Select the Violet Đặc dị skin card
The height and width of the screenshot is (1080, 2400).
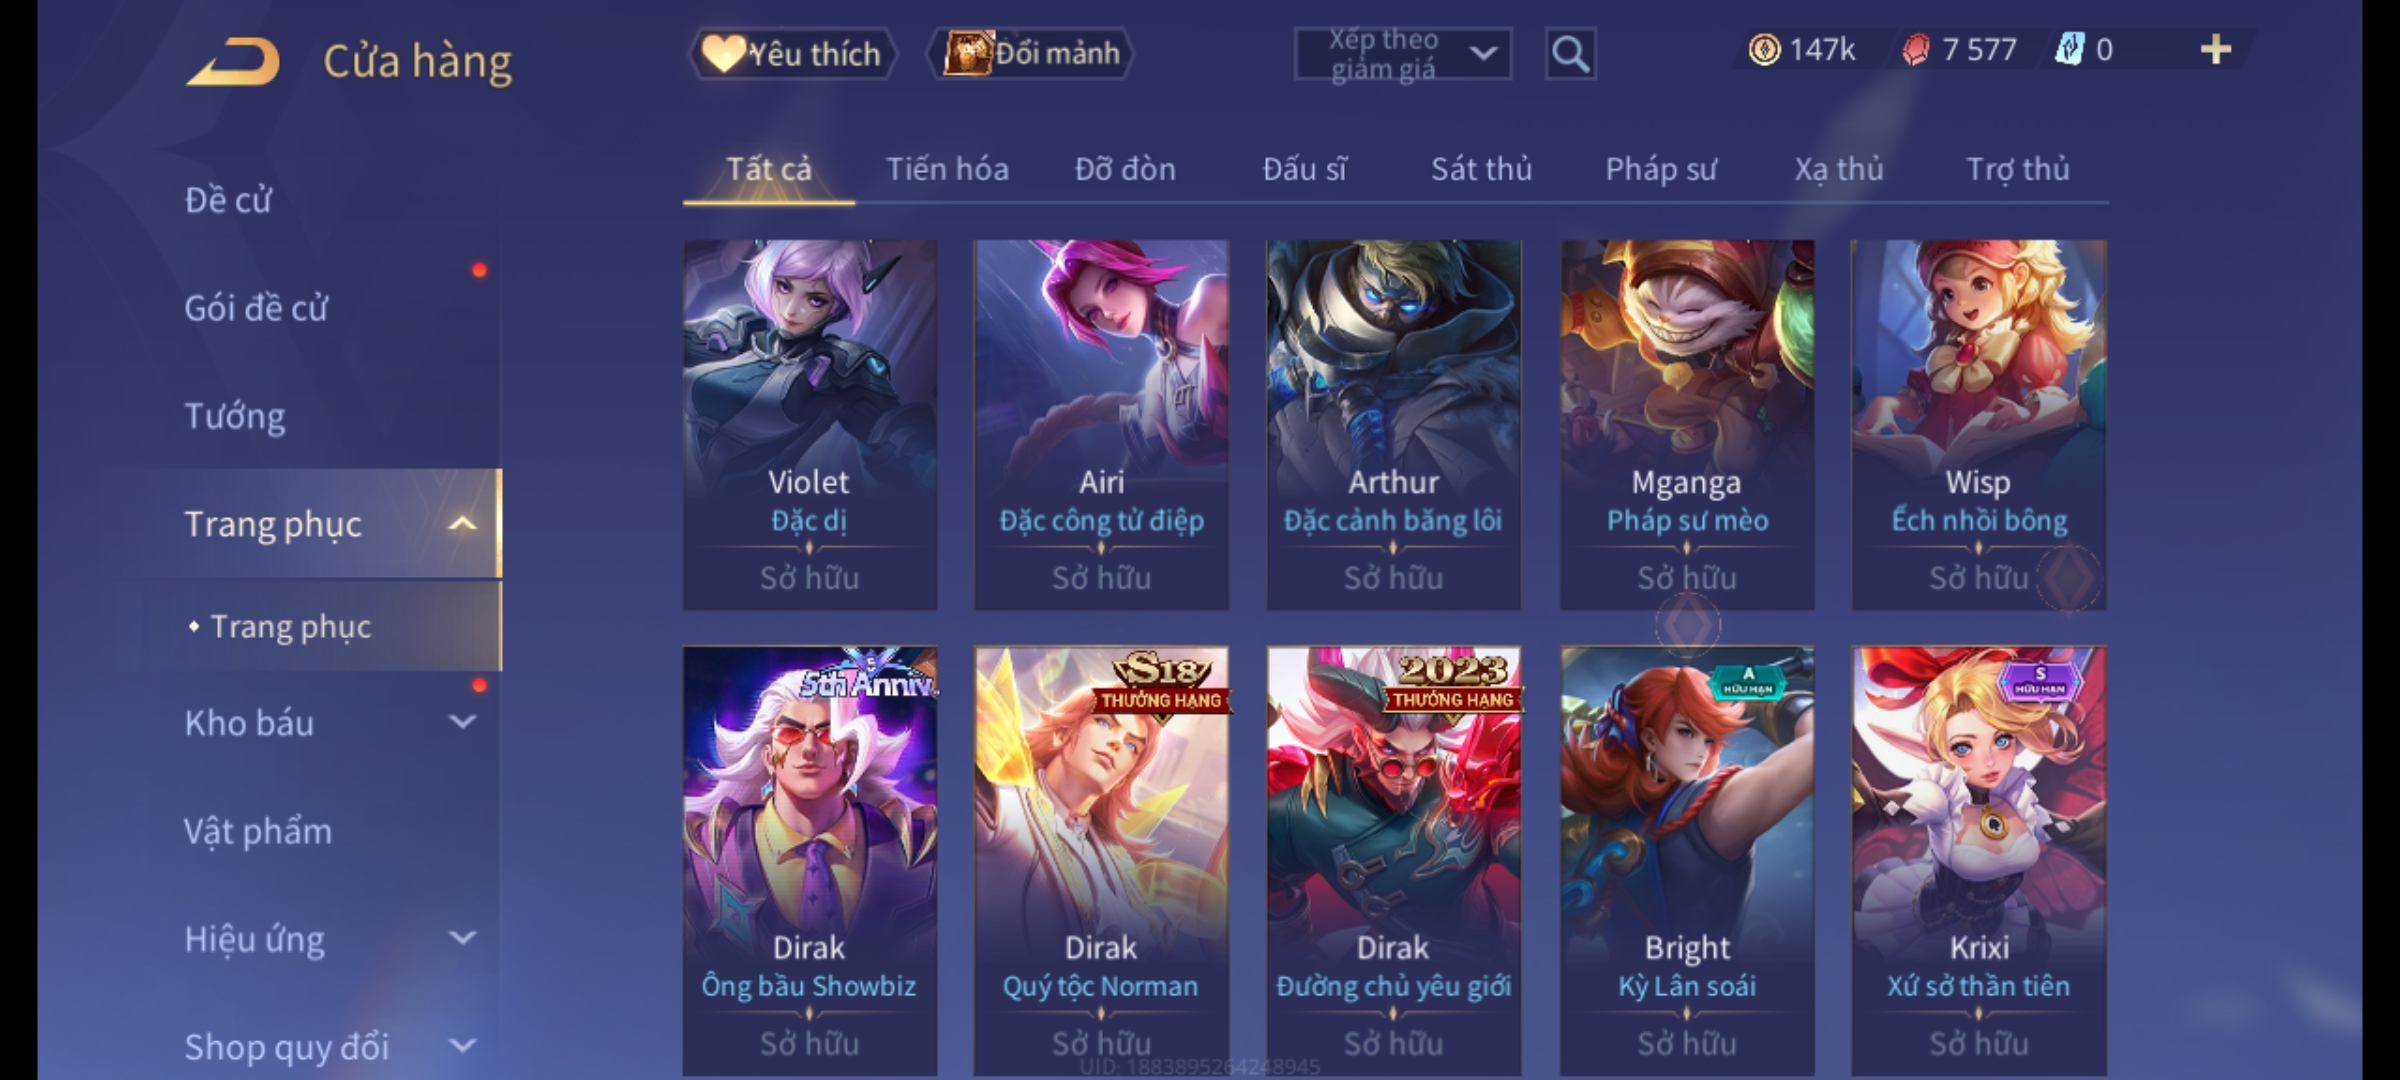[810, 425]
